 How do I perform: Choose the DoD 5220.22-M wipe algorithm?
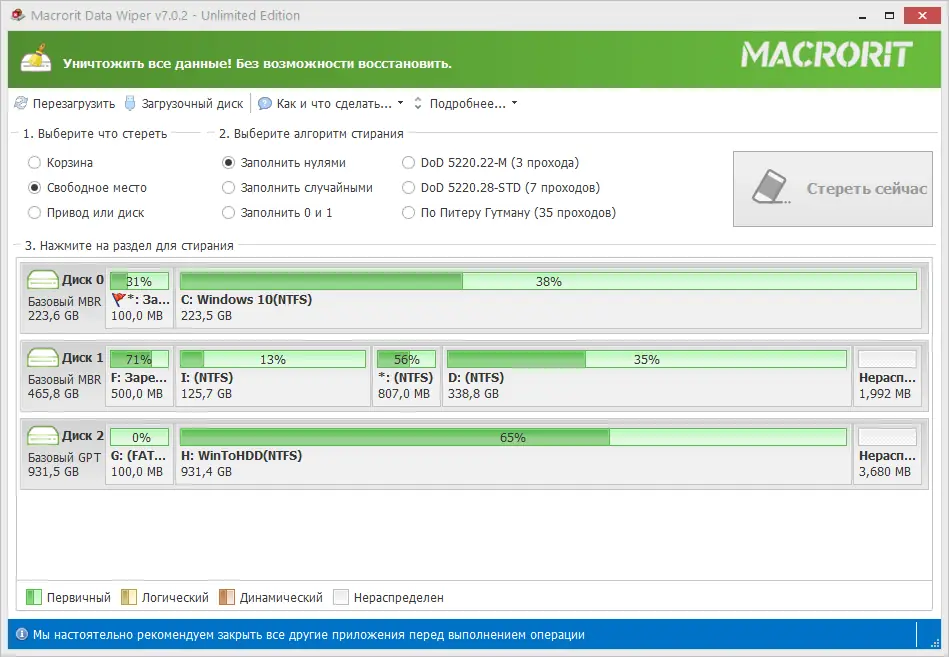tap(408, 161)
